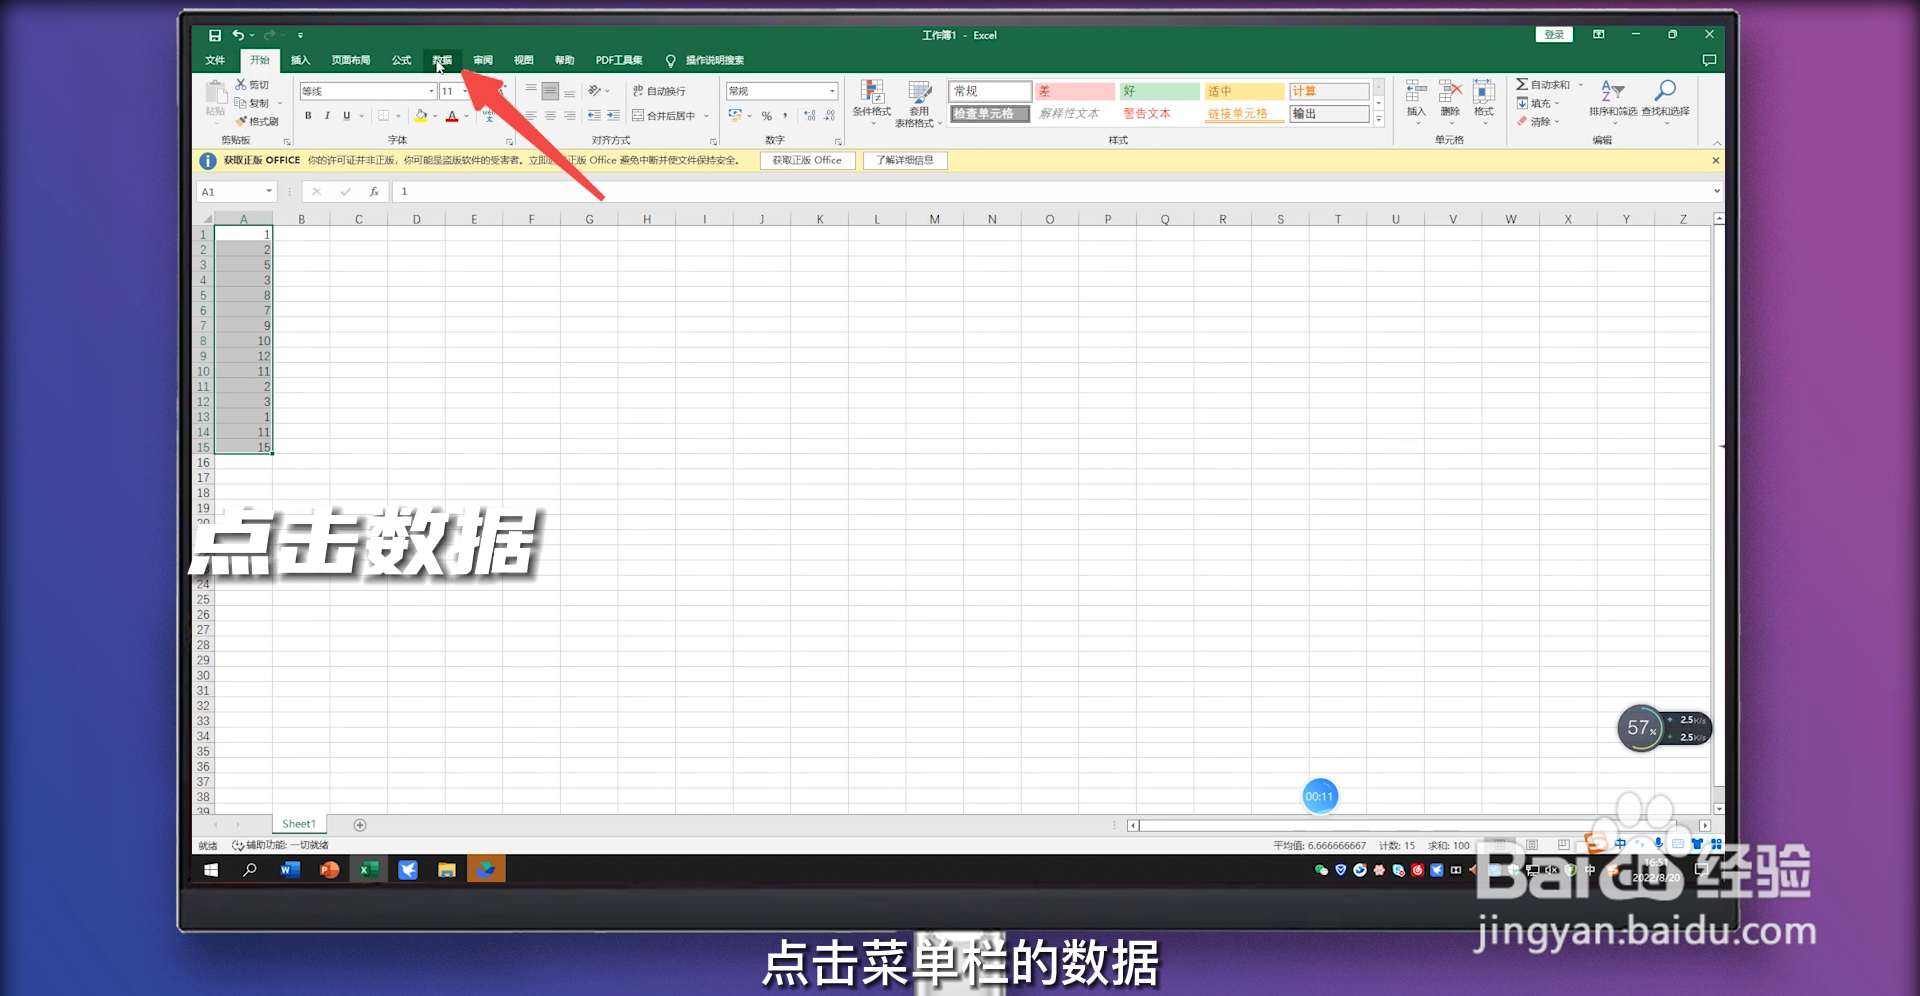Apply percent style to the selection
The image size is (1920, 996).
click(x=767, y=115)
